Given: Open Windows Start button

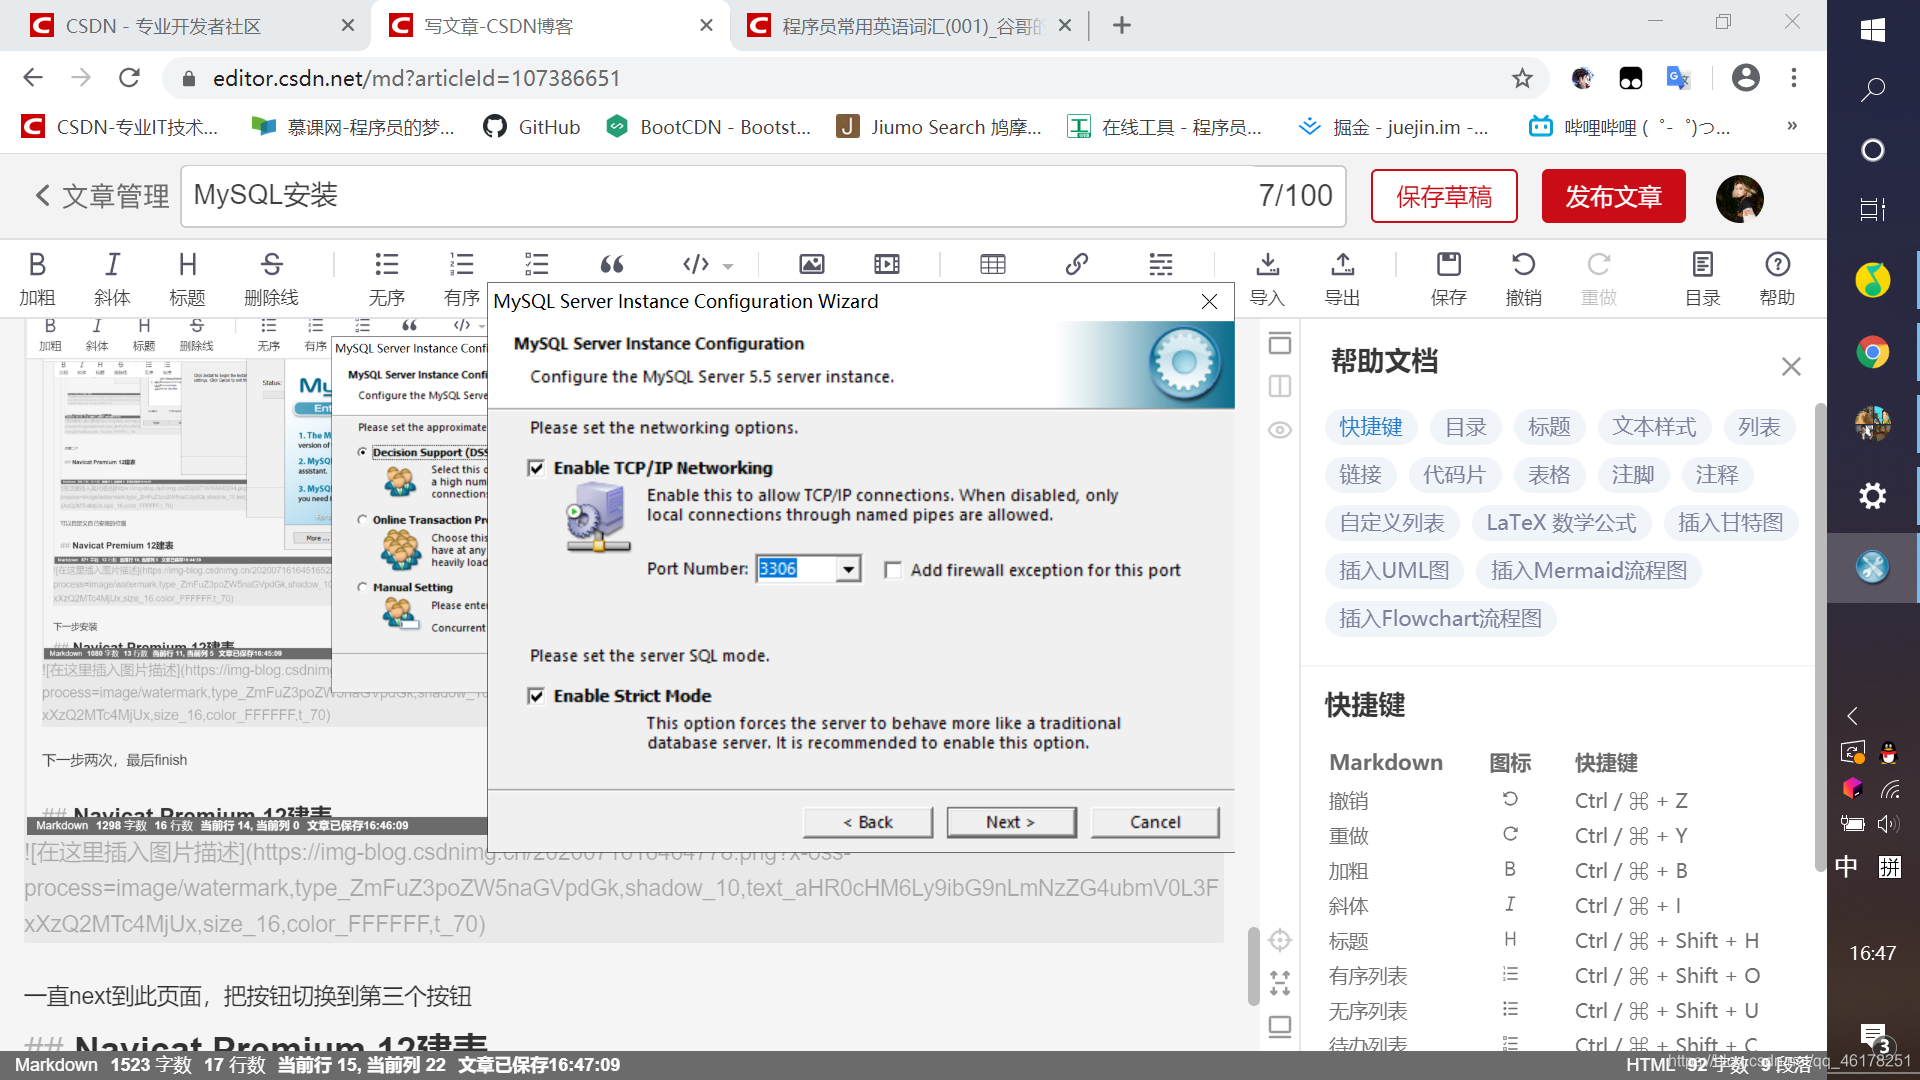Looking at the screenshot, I should click(1872, 30).
